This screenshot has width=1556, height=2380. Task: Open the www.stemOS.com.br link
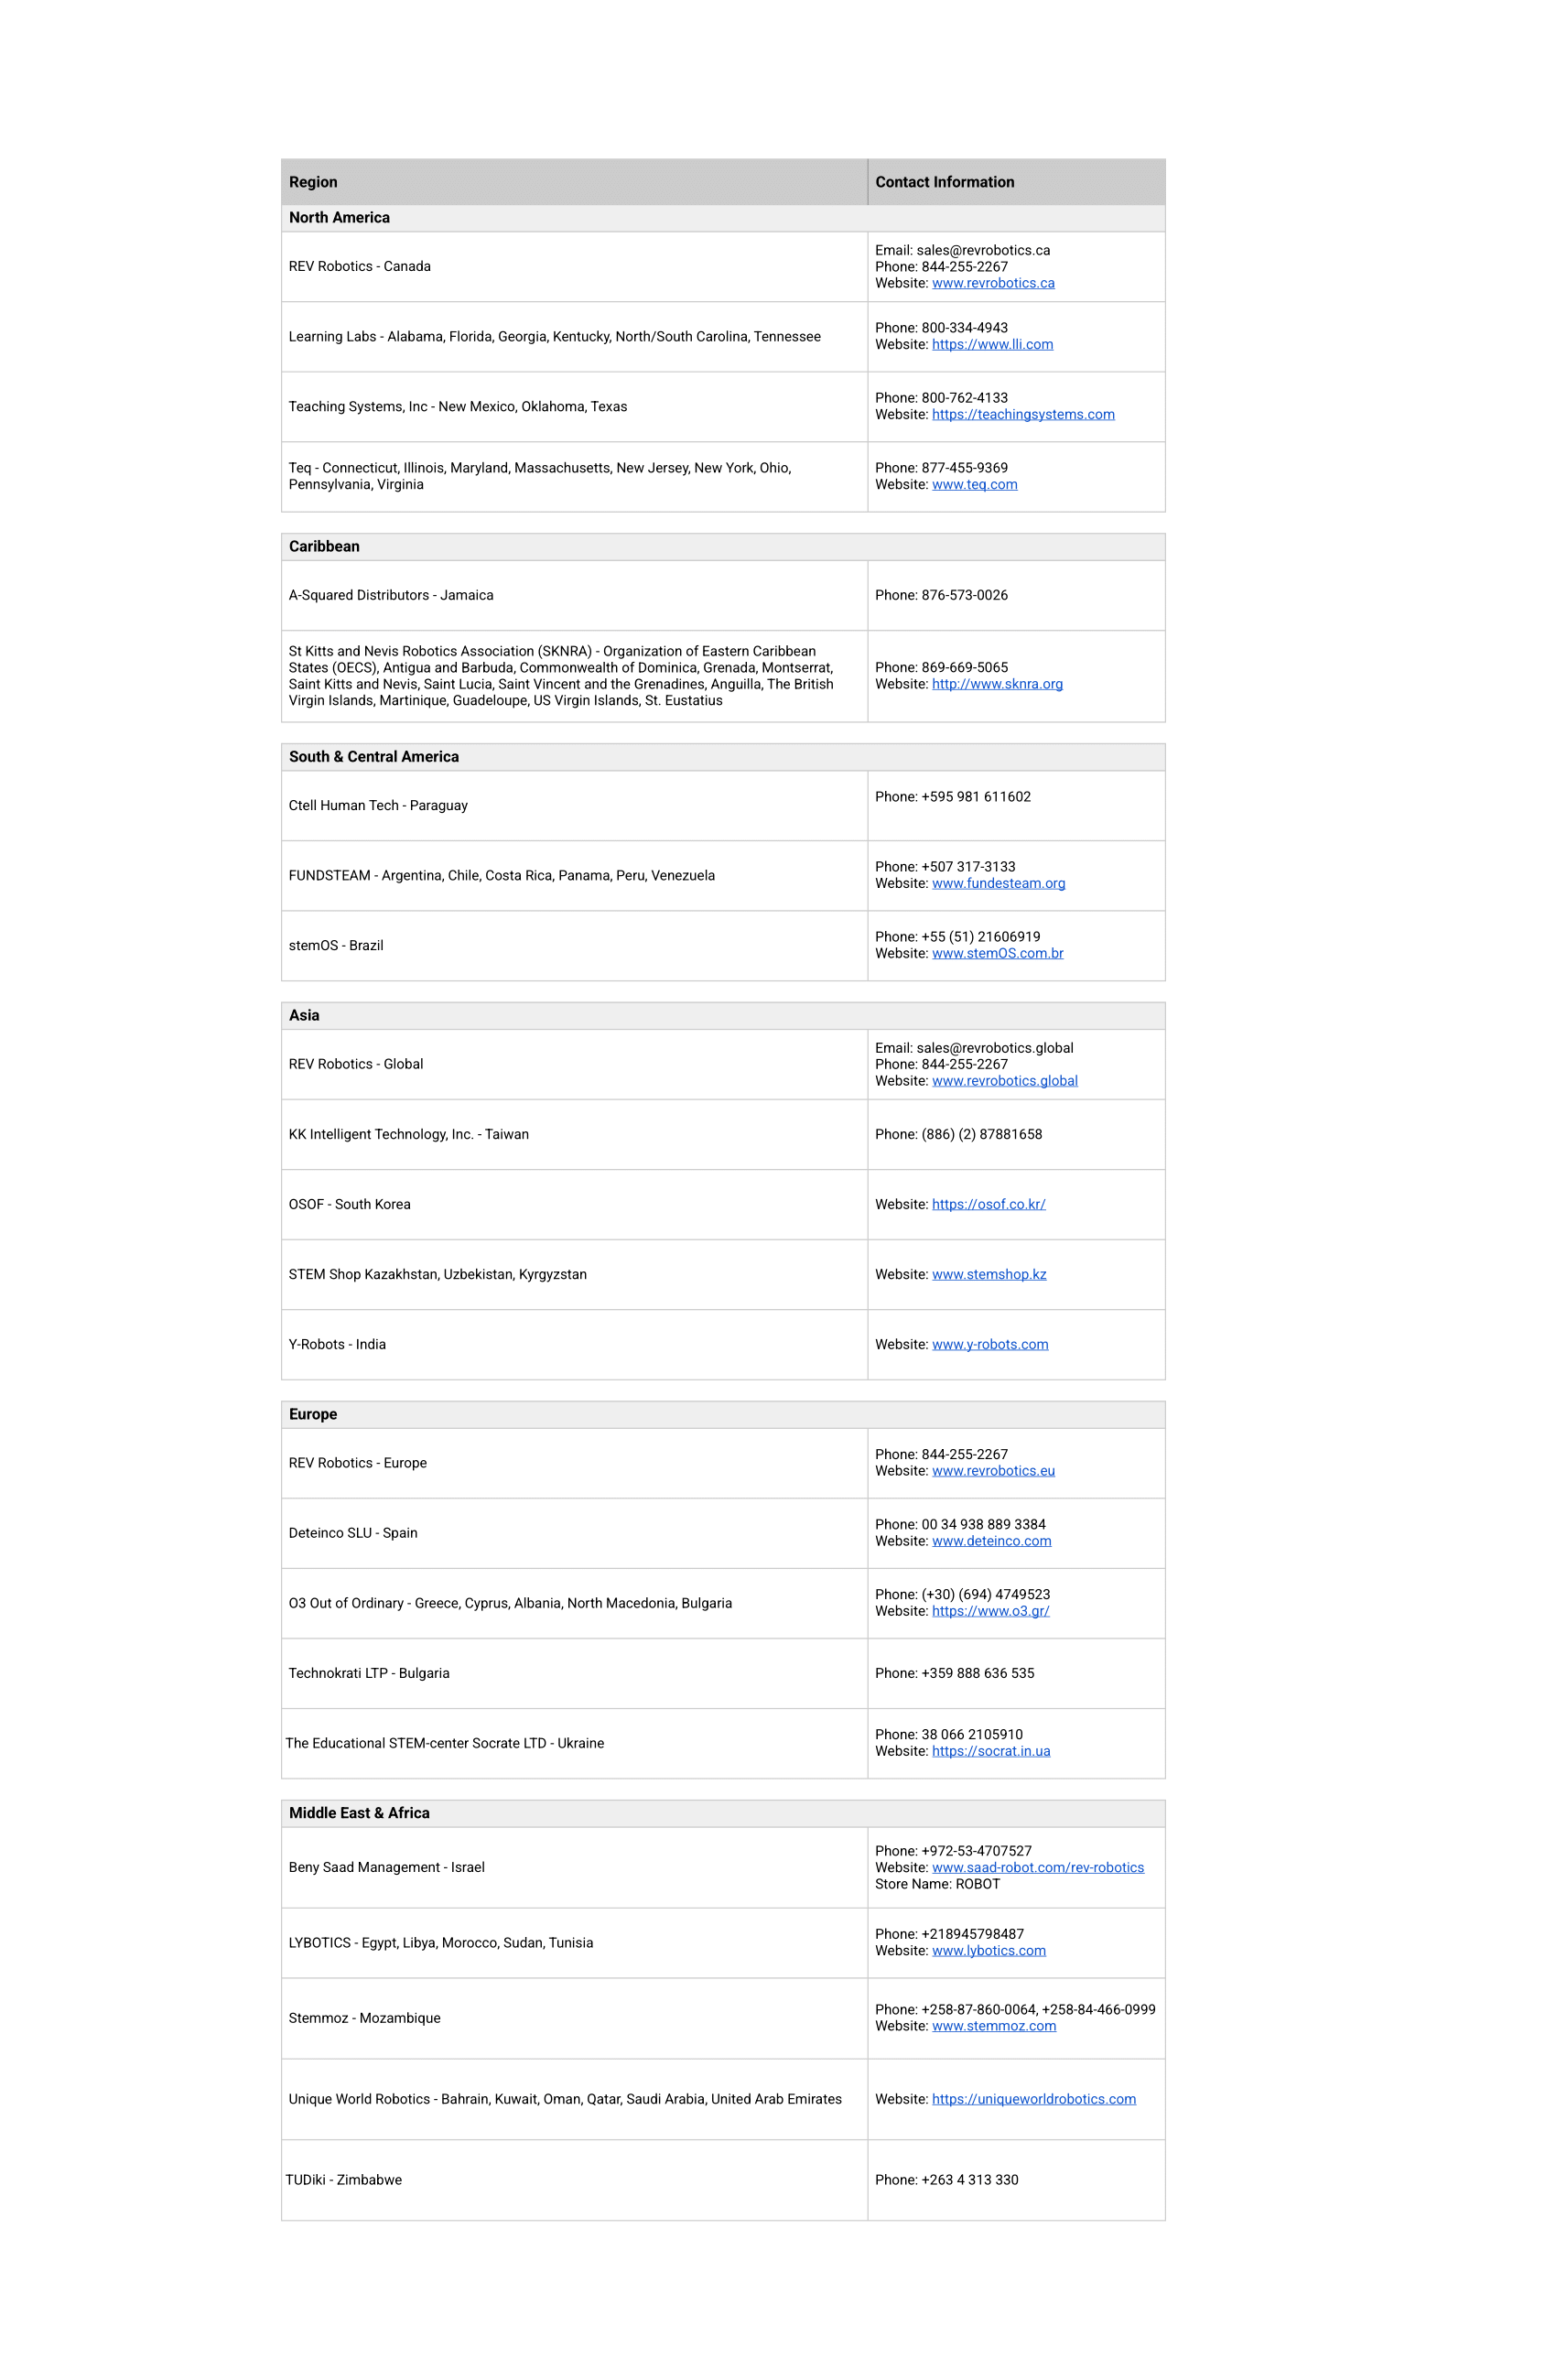[997, 953]
